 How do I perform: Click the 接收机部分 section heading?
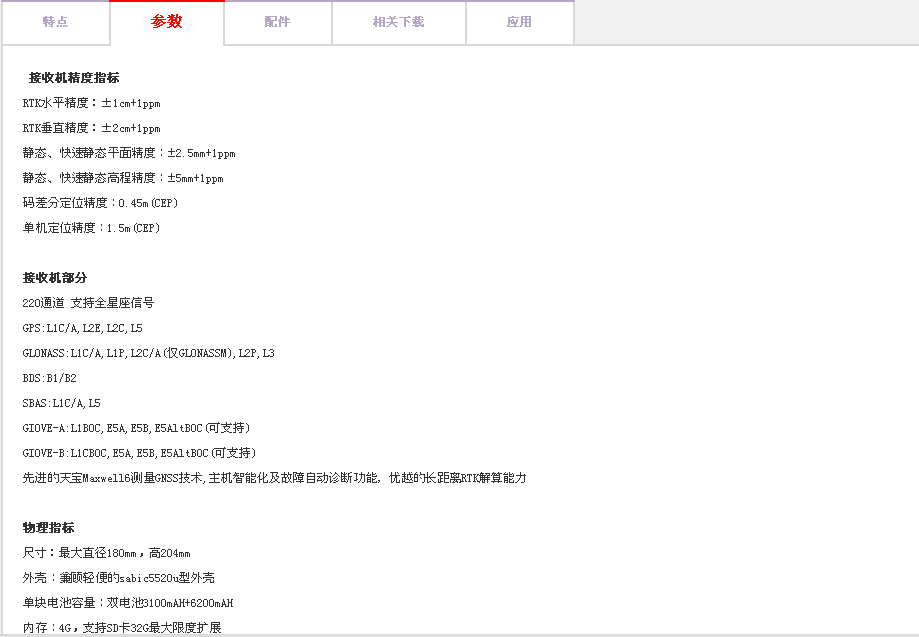point(55,278)
